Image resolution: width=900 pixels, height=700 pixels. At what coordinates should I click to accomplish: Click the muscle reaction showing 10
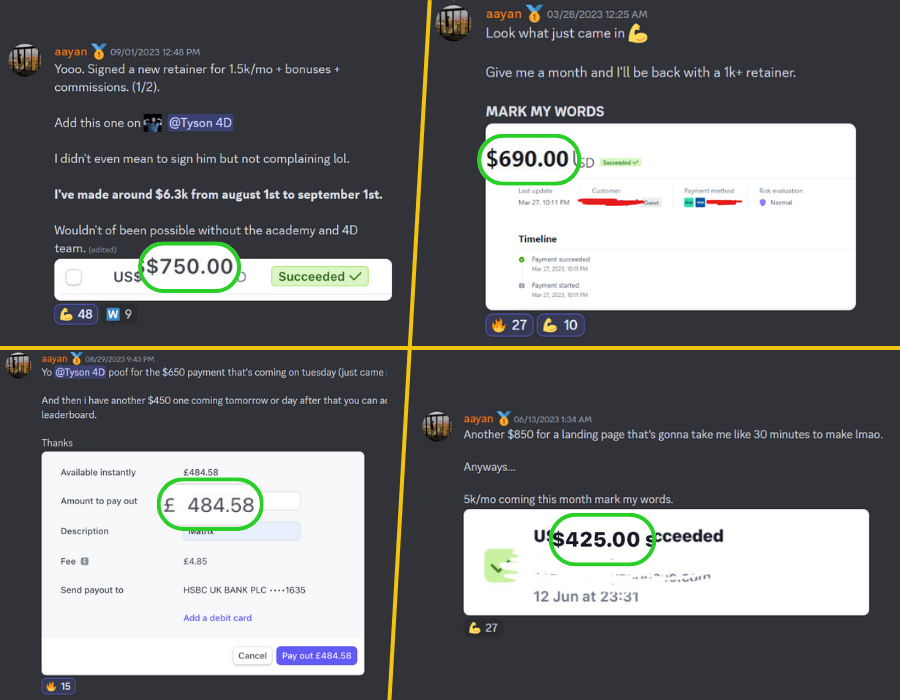(560, 325)
